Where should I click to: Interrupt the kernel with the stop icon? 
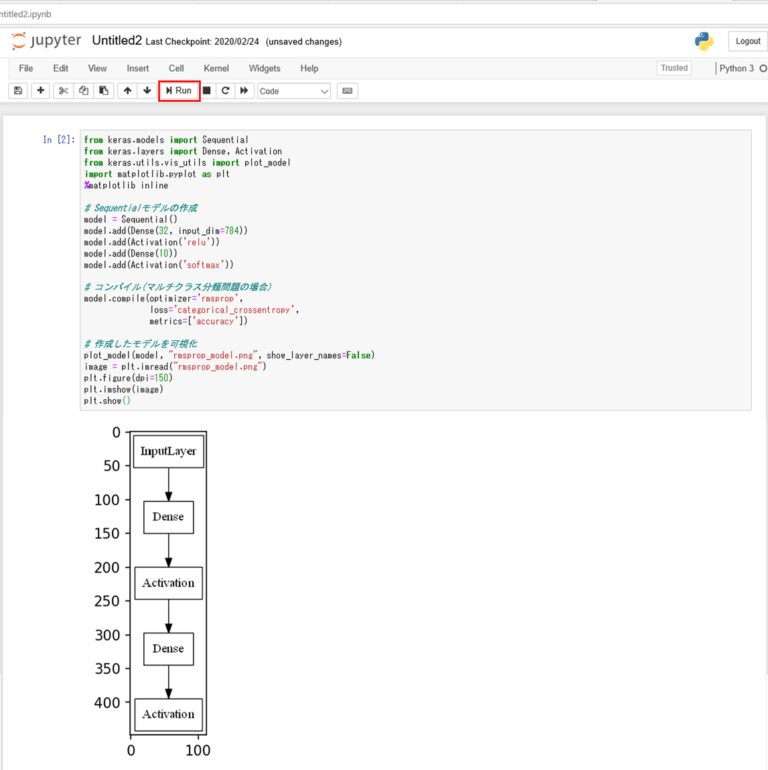point(207,91)
